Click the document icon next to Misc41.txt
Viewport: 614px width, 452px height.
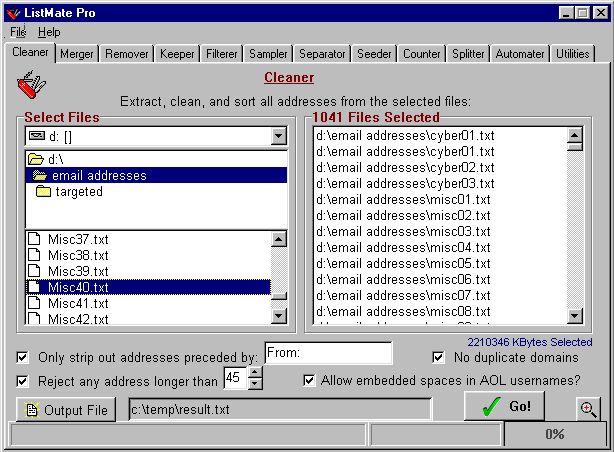click(34, 303)
